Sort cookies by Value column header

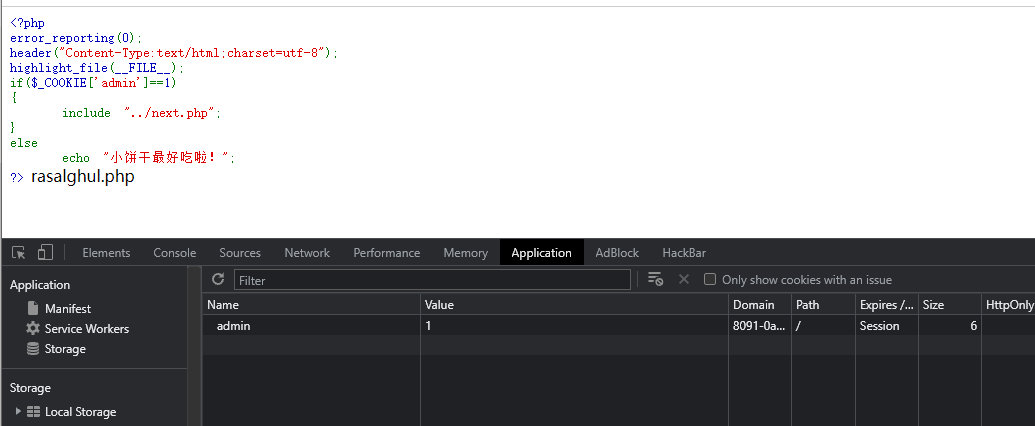click(574, 304)
